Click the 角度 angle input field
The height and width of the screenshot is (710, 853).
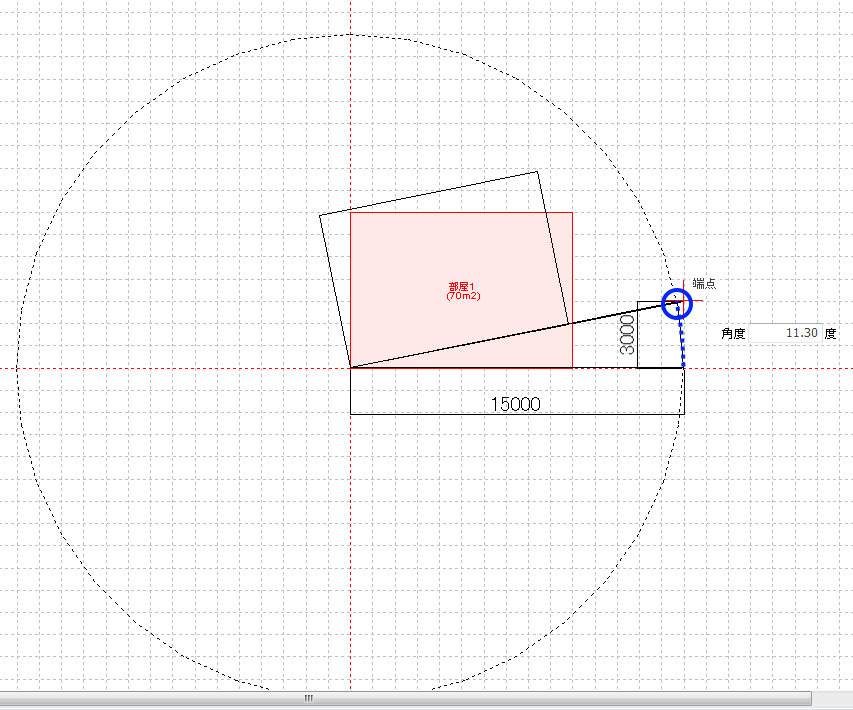click(x=784, y=333)
